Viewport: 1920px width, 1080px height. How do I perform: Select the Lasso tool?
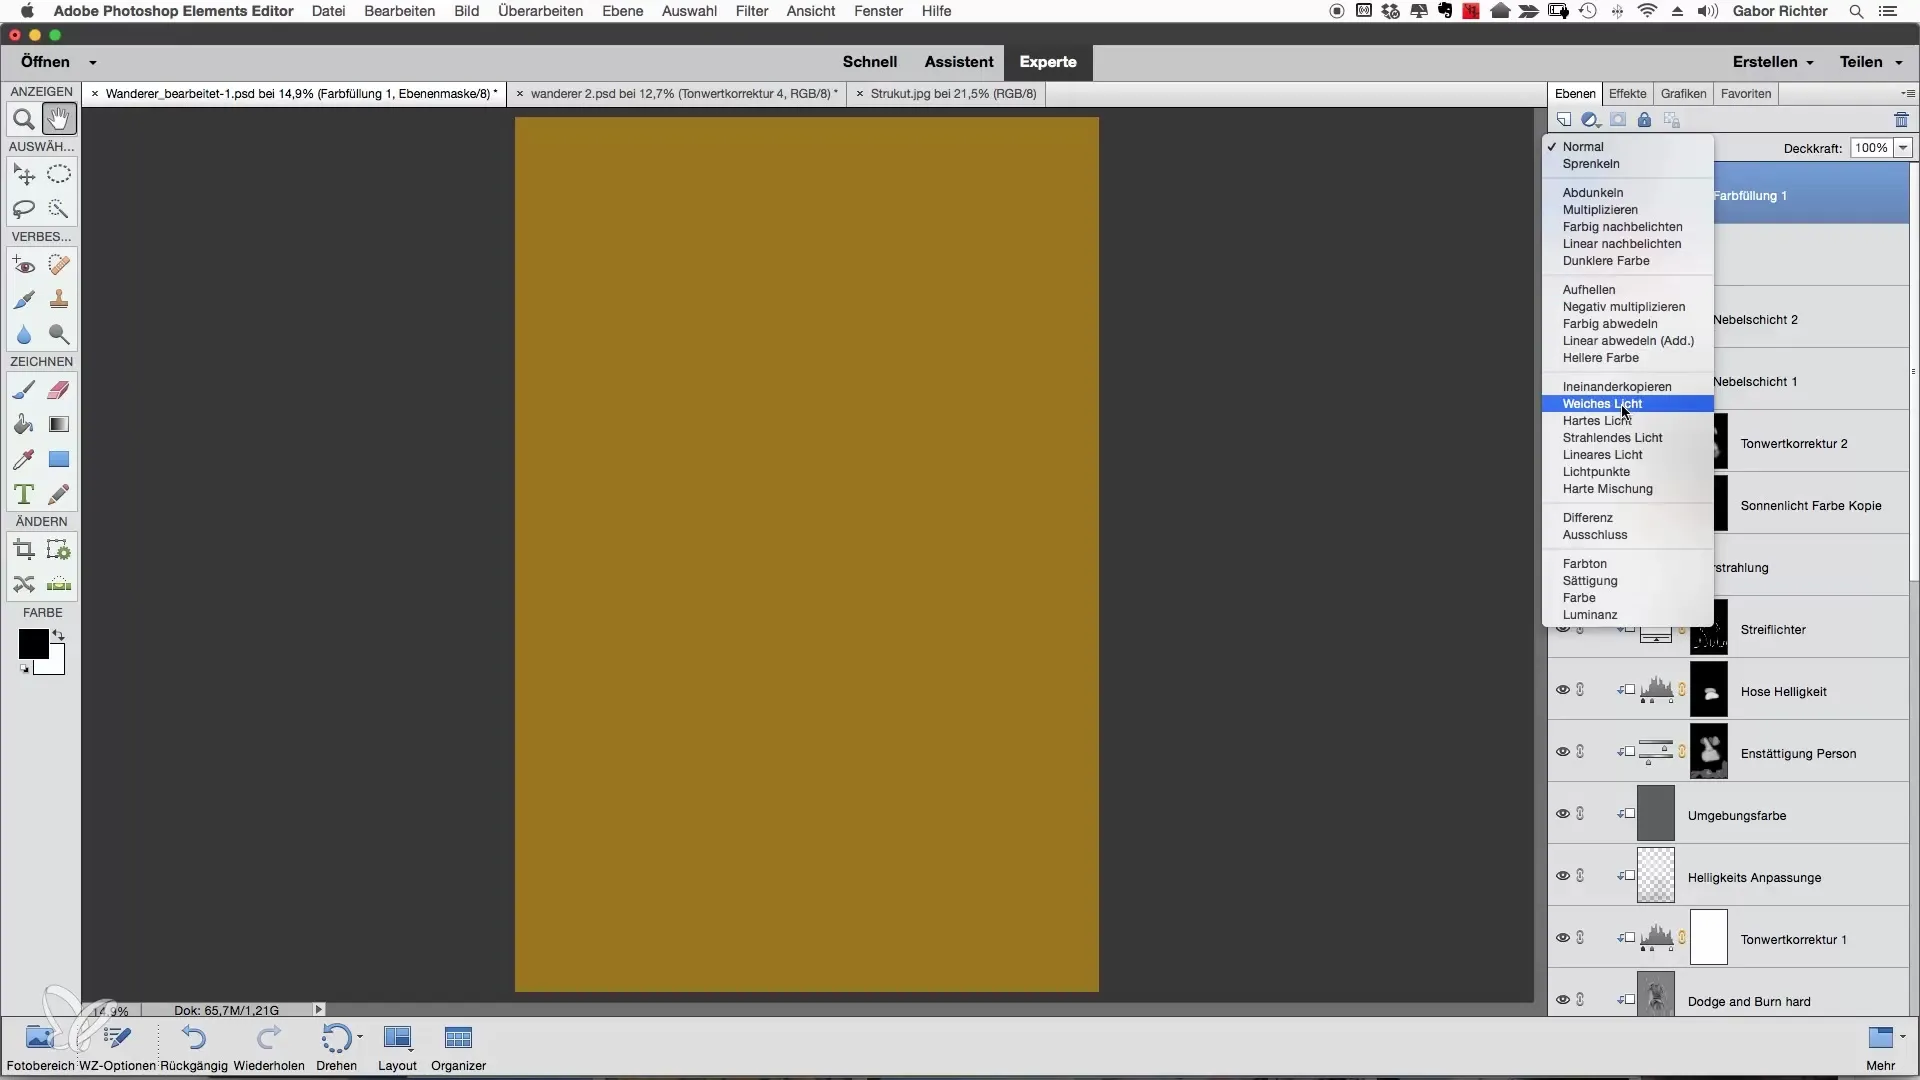click(x=24, y=209)
